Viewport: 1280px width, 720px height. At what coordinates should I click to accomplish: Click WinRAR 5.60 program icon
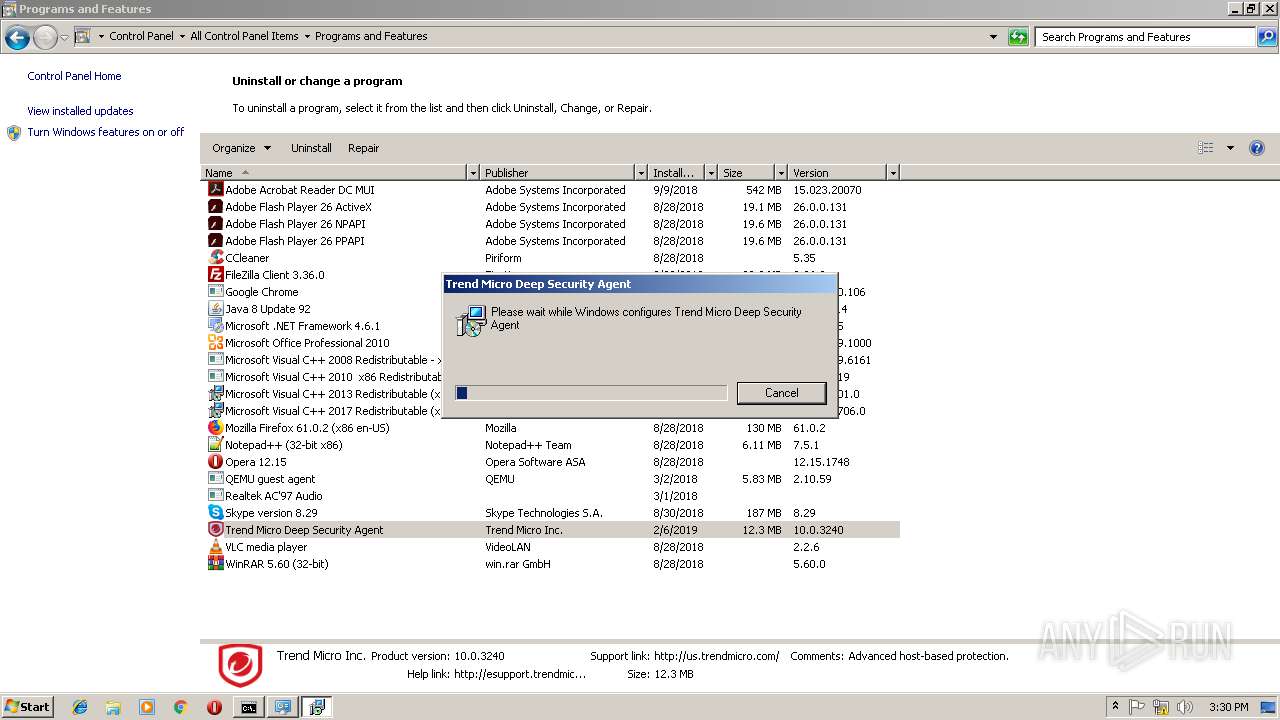pos(214,563)
